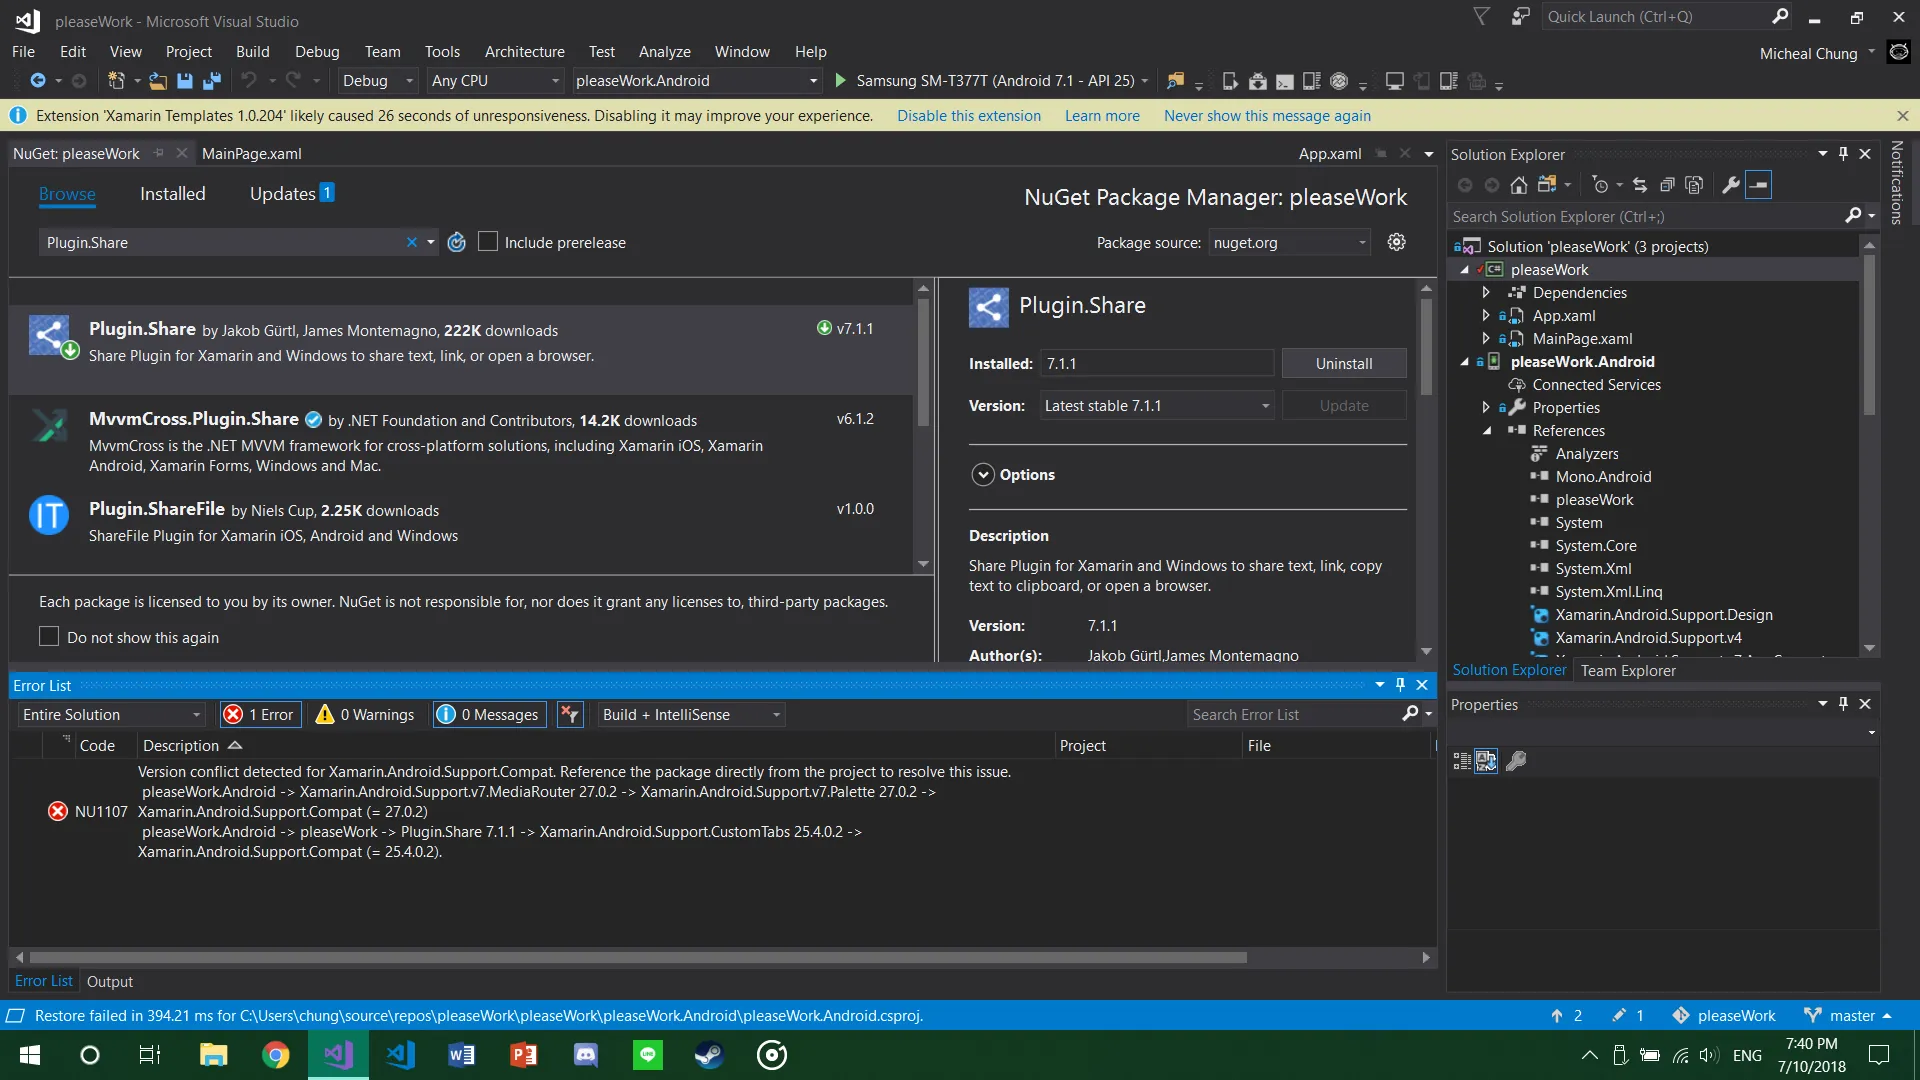Image resolution: width=1920 pixels, height=1080 pixels.
Task: Switch to the Installed tab
Action: (x=172, y=194)
